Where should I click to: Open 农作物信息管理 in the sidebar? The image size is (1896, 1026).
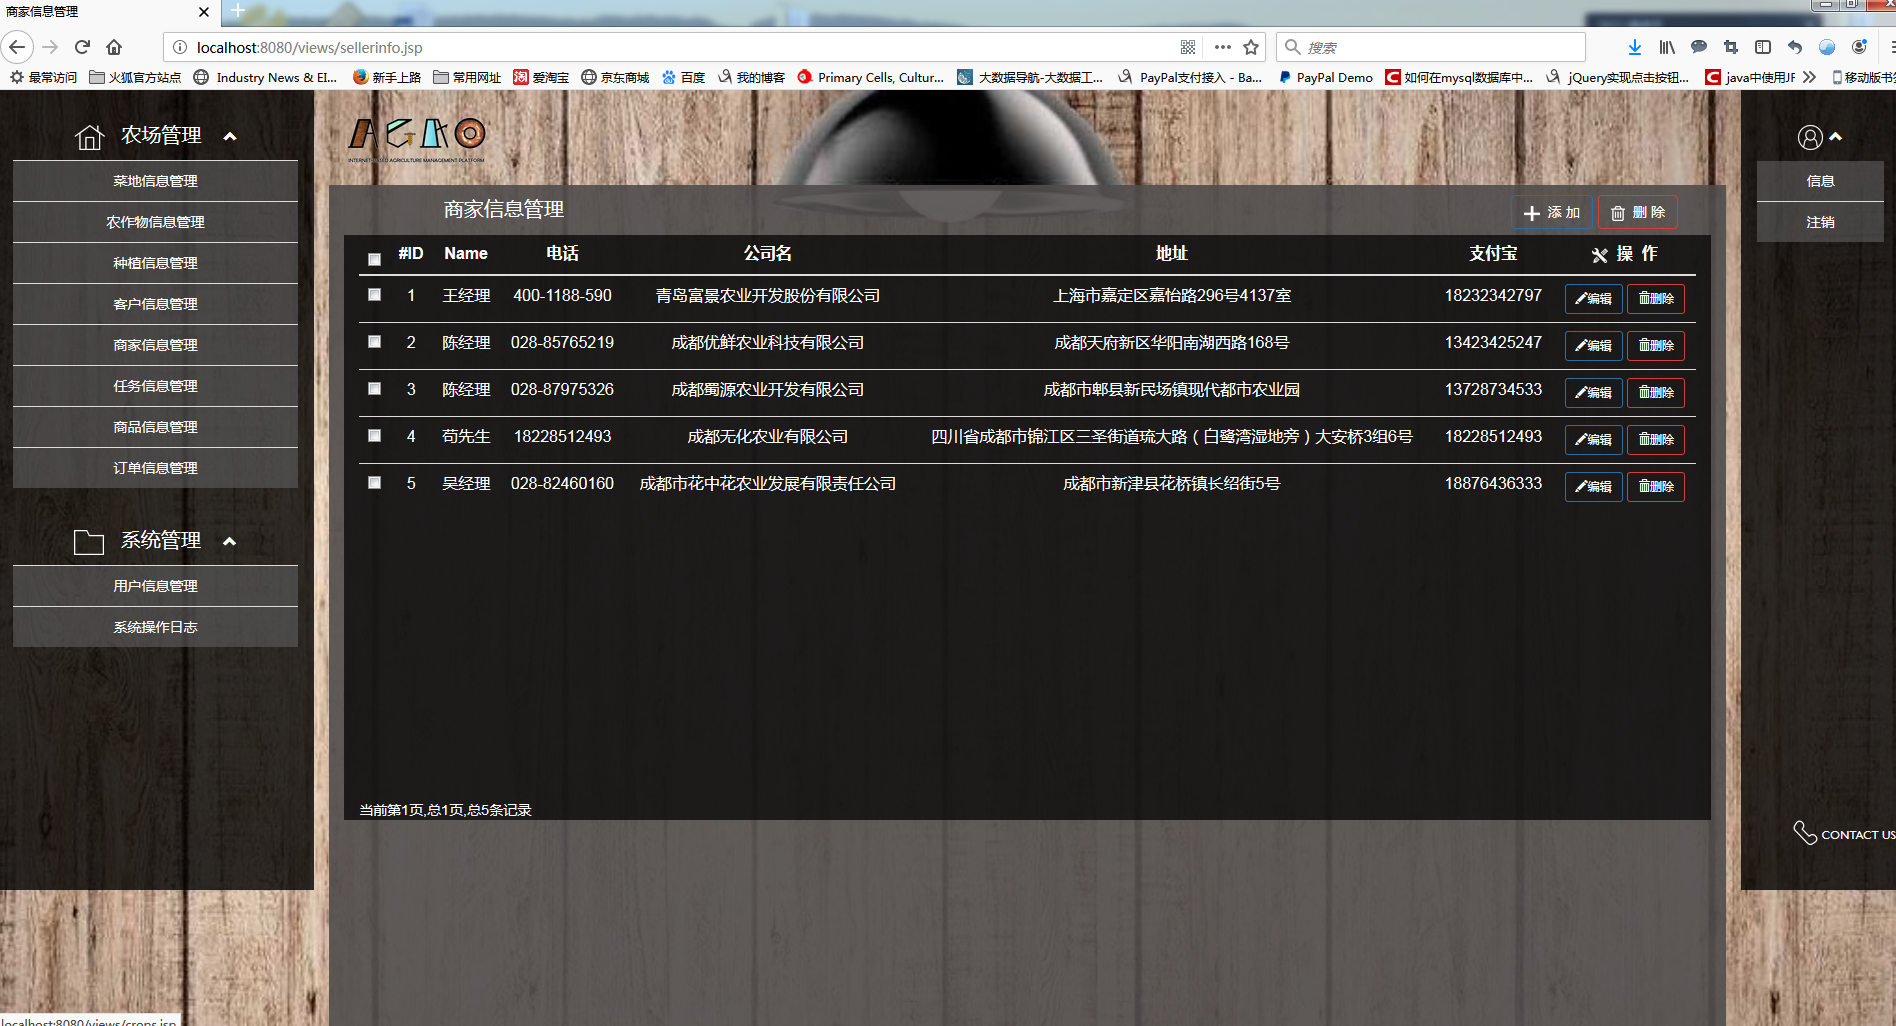[x=155, y=222]
